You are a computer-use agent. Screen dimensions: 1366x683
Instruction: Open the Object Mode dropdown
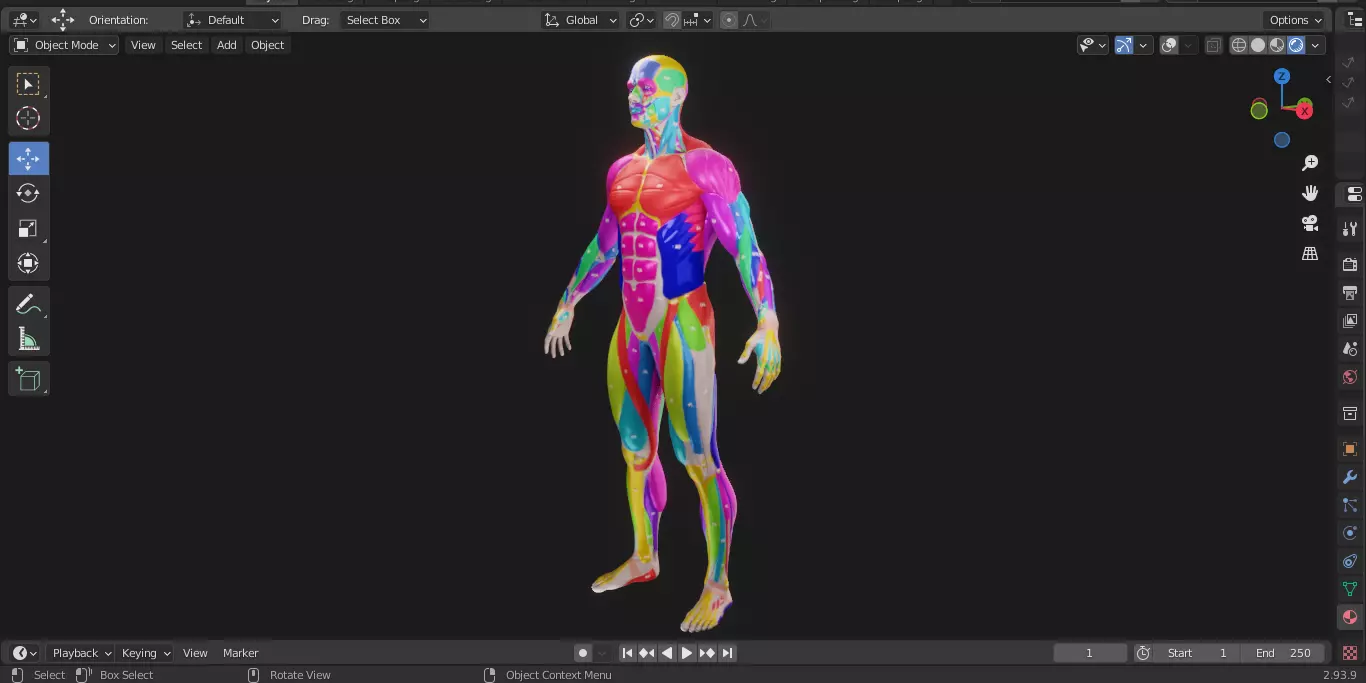click(x=64, y=45)
